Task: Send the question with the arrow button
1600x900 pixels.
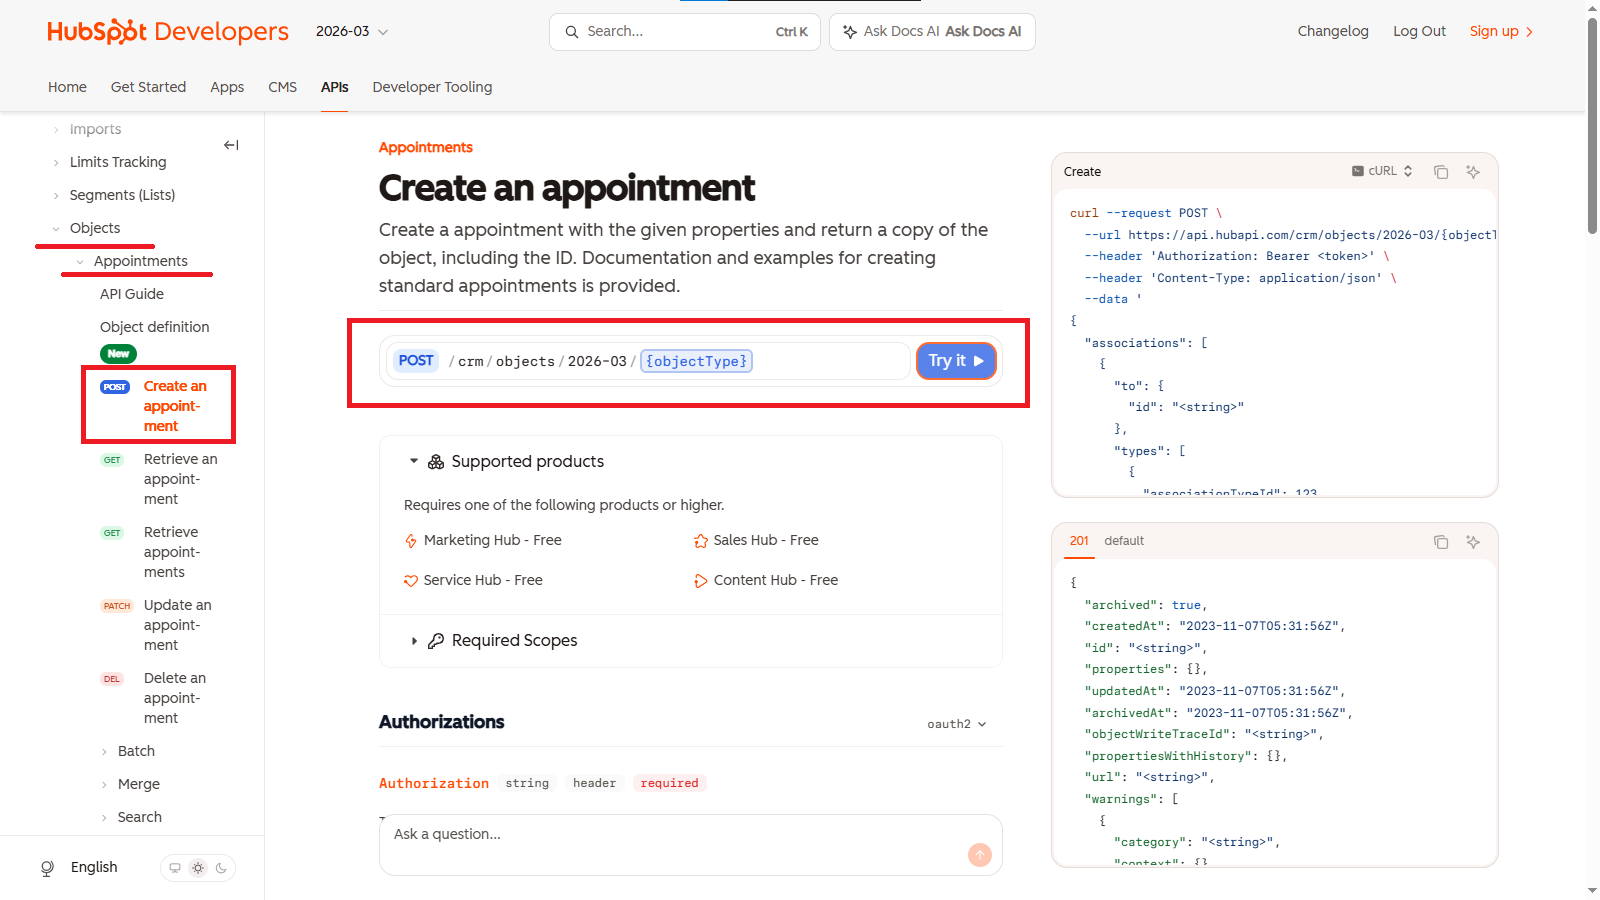Action: pos(980,855)
